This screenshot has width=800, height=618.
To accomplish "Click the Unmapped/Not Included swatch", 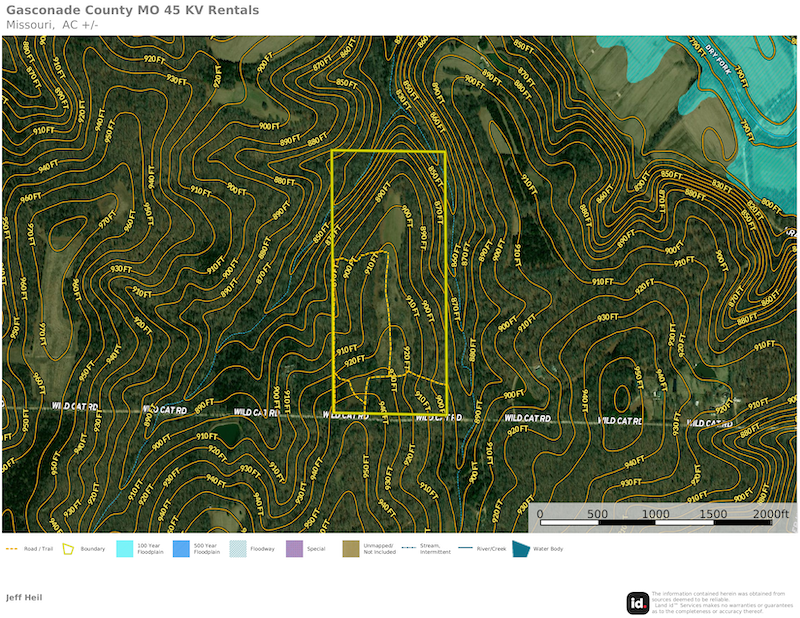I will [x=351, y=549].
